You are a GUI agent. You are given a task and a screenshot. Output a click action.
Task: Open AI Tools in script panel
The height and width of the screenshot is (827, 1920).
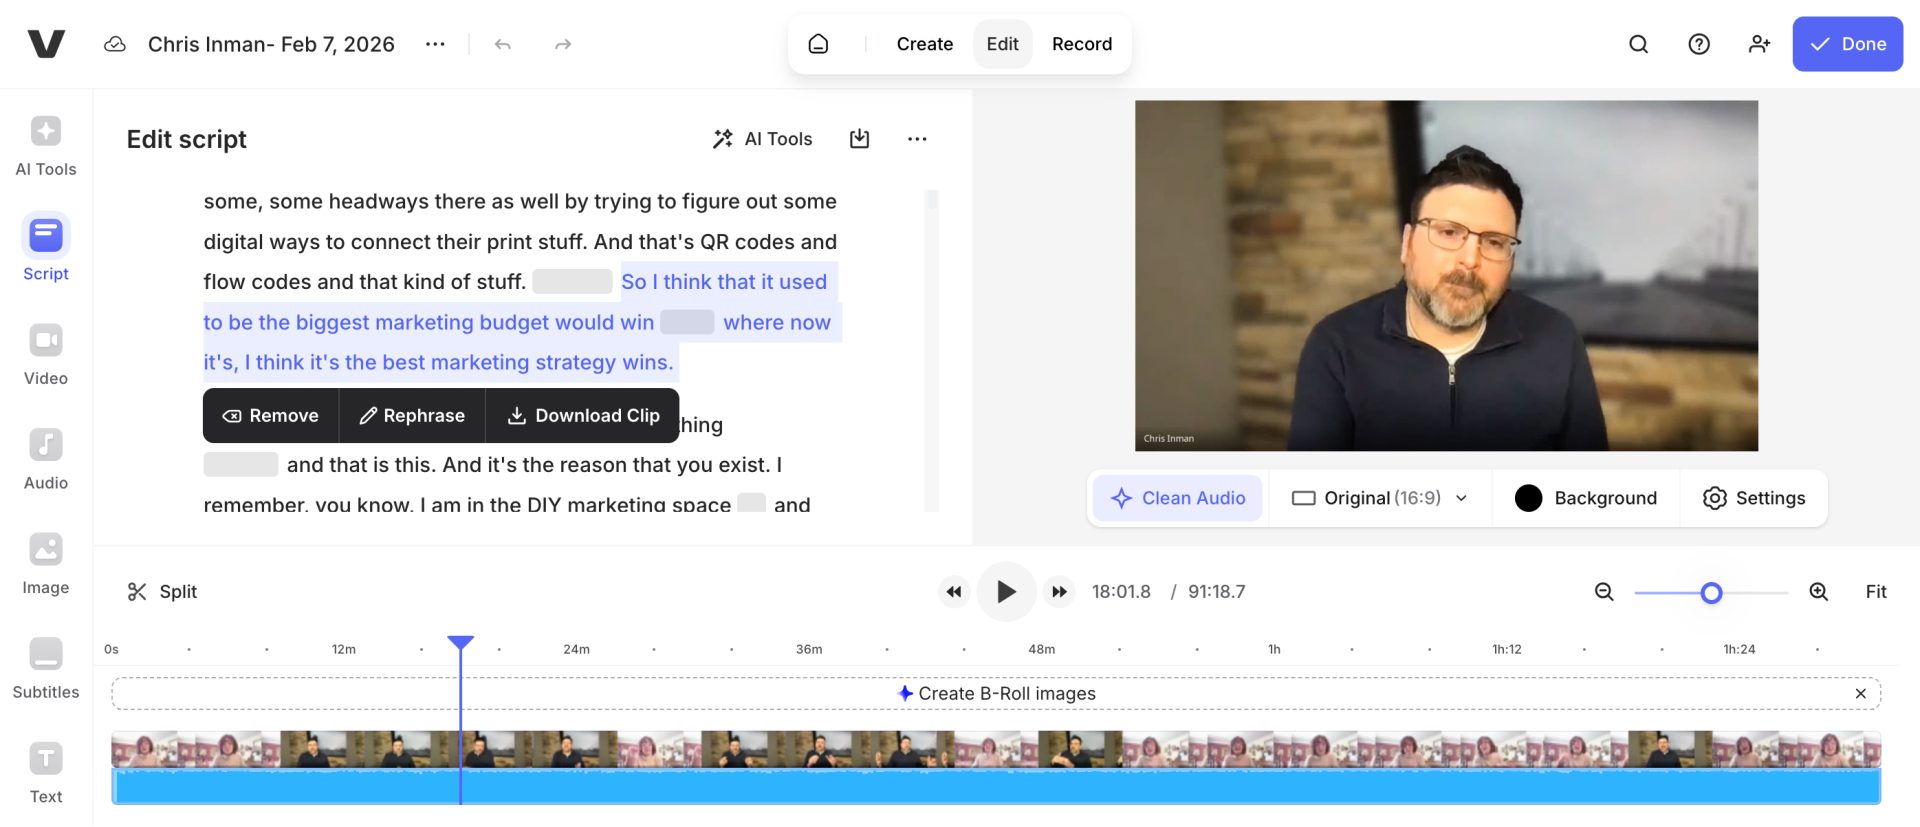point(762,139)
